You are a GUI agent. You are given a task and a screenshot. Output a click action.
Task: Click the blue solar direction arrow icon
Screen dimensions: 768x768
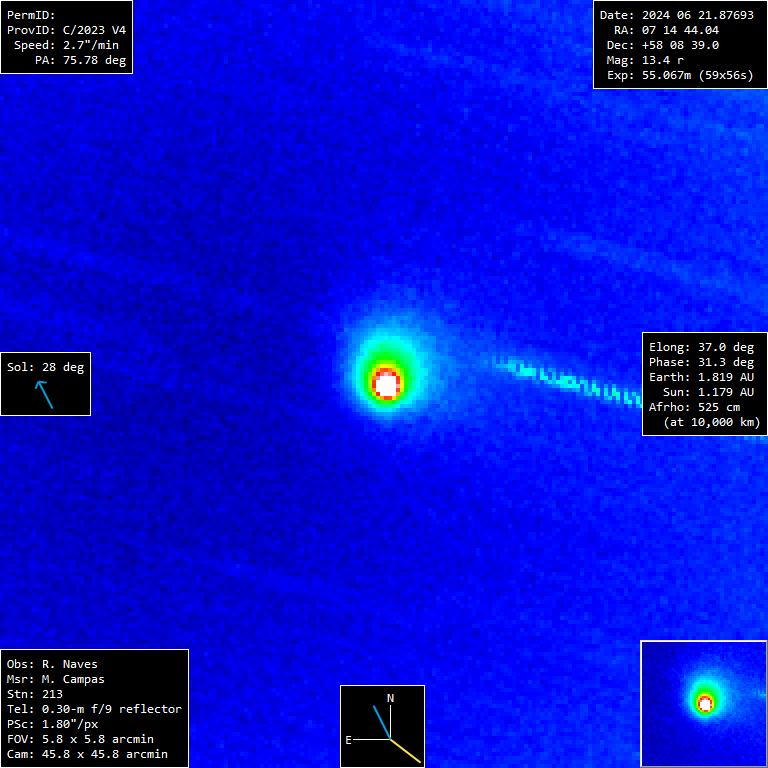coord(44,395)
